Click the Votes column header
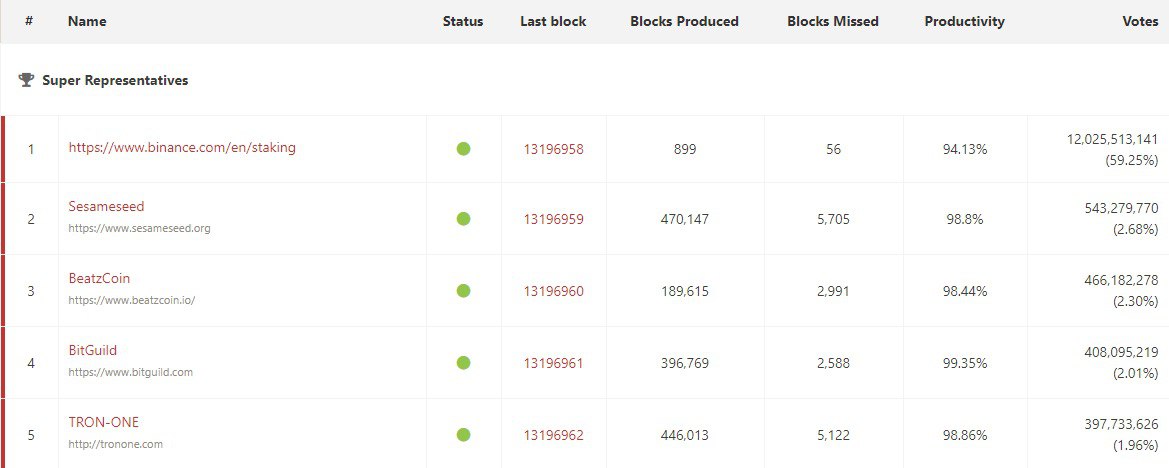The height and width of the screenshot is (468, 1169). click(1140, 21)
